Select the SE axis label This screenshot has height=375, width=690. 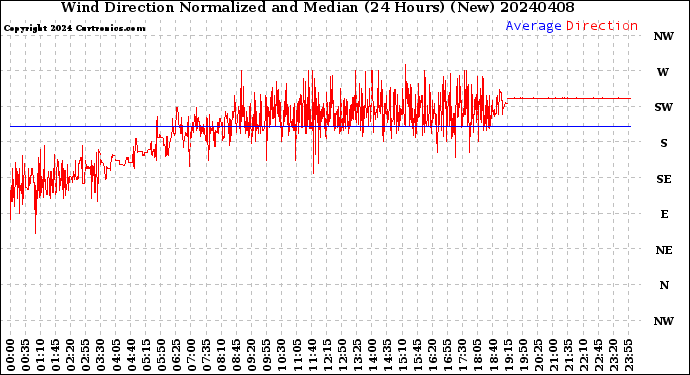[x=664, y=179]
